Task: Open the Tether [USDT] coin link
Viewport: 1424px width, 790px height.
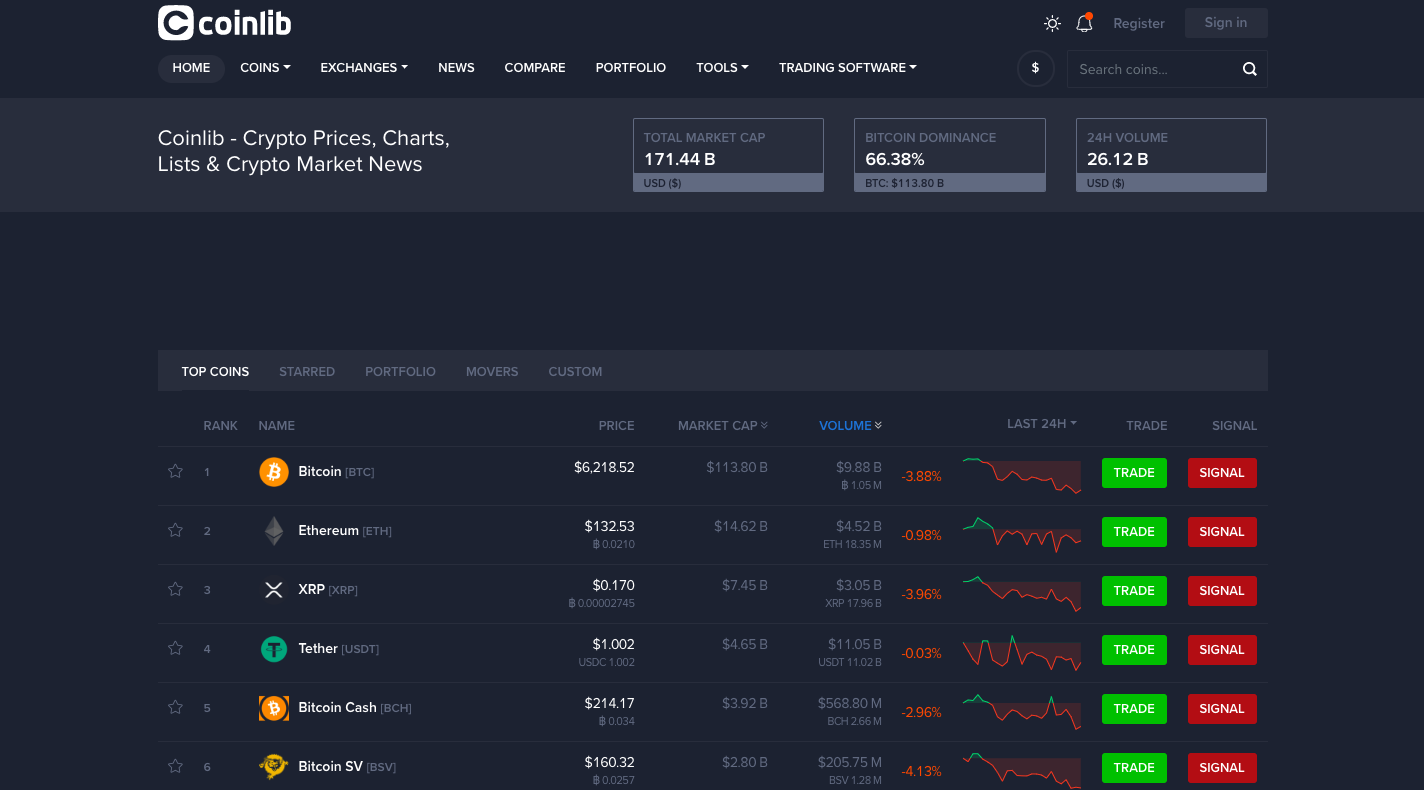Action: coord(339,648)
